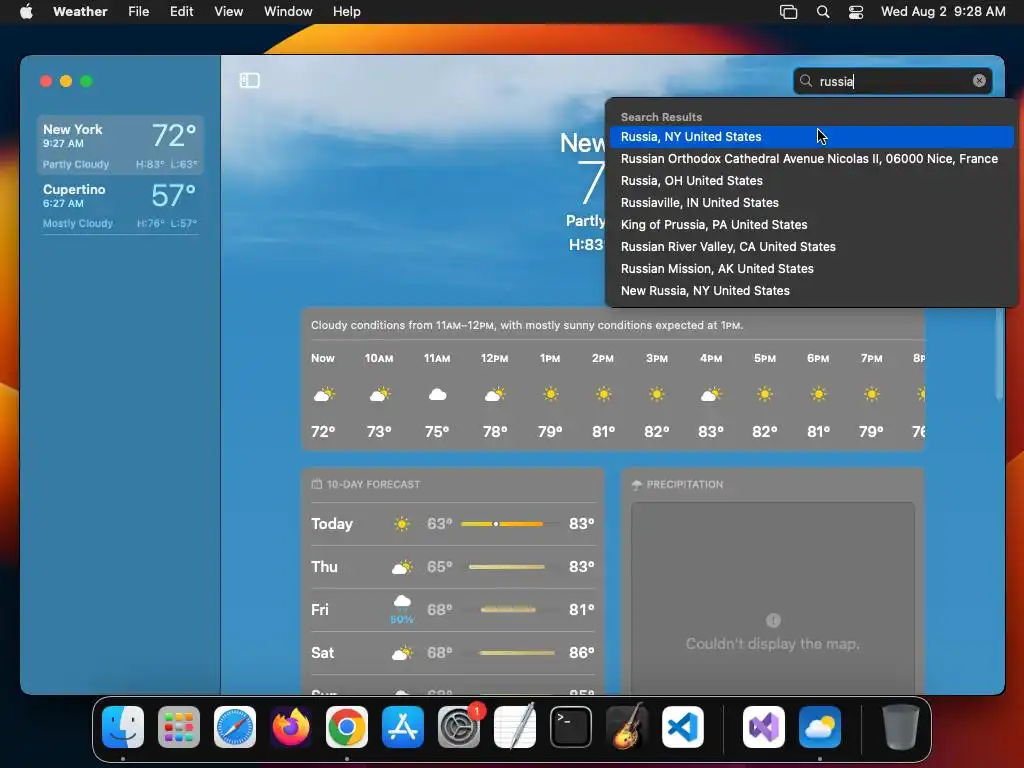
Task: Click the Now partly cloudy hourly icon
Action: pos(324,394)
